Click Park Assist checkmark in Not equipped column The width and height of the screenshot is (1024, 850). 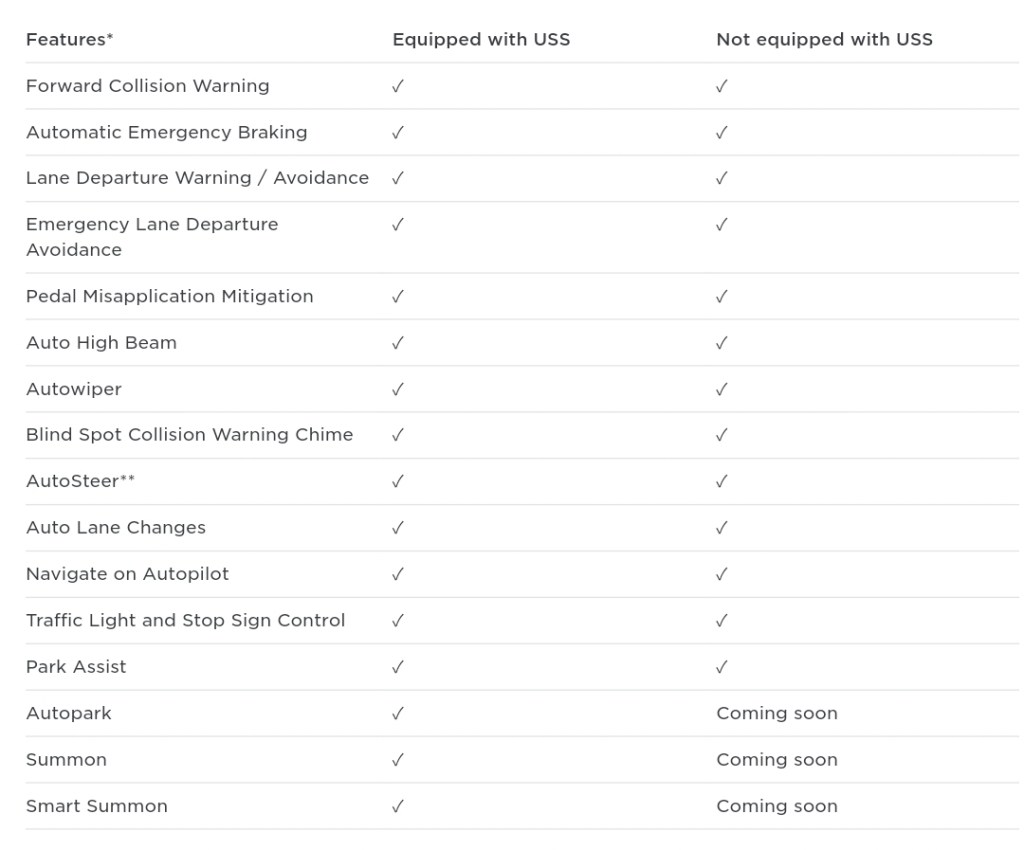[722, 667]
